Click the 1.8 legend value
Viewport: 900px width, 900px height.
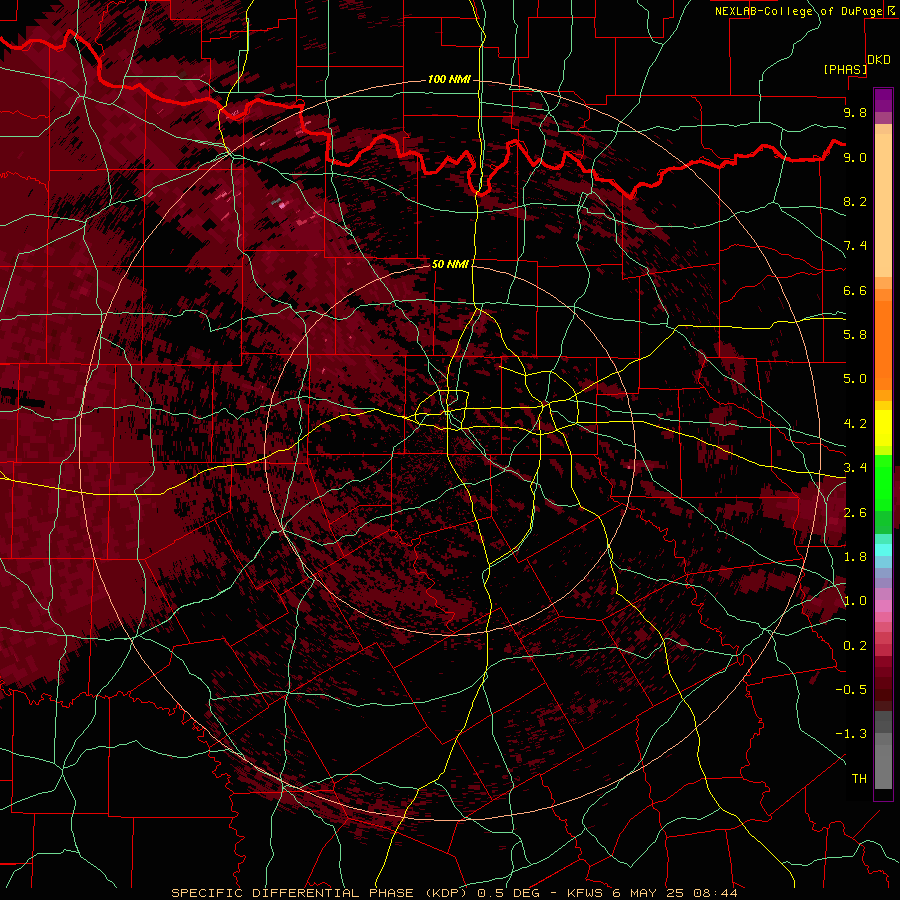tap(855, 557)
